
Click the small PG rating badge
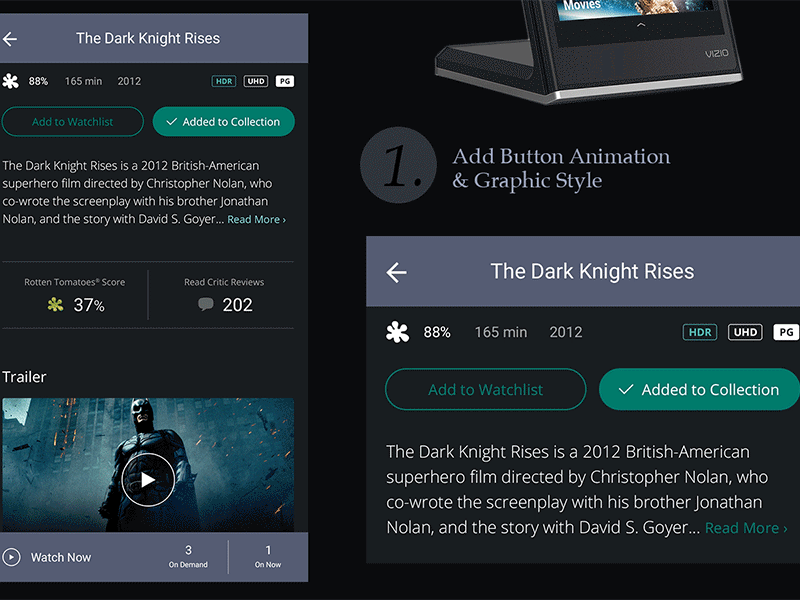click(x=285, y=81)
